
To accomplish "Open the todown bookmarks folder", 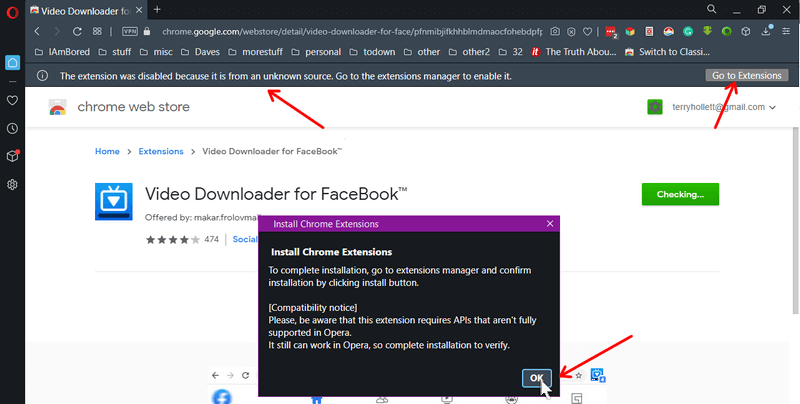I will (x=372, y=52).
